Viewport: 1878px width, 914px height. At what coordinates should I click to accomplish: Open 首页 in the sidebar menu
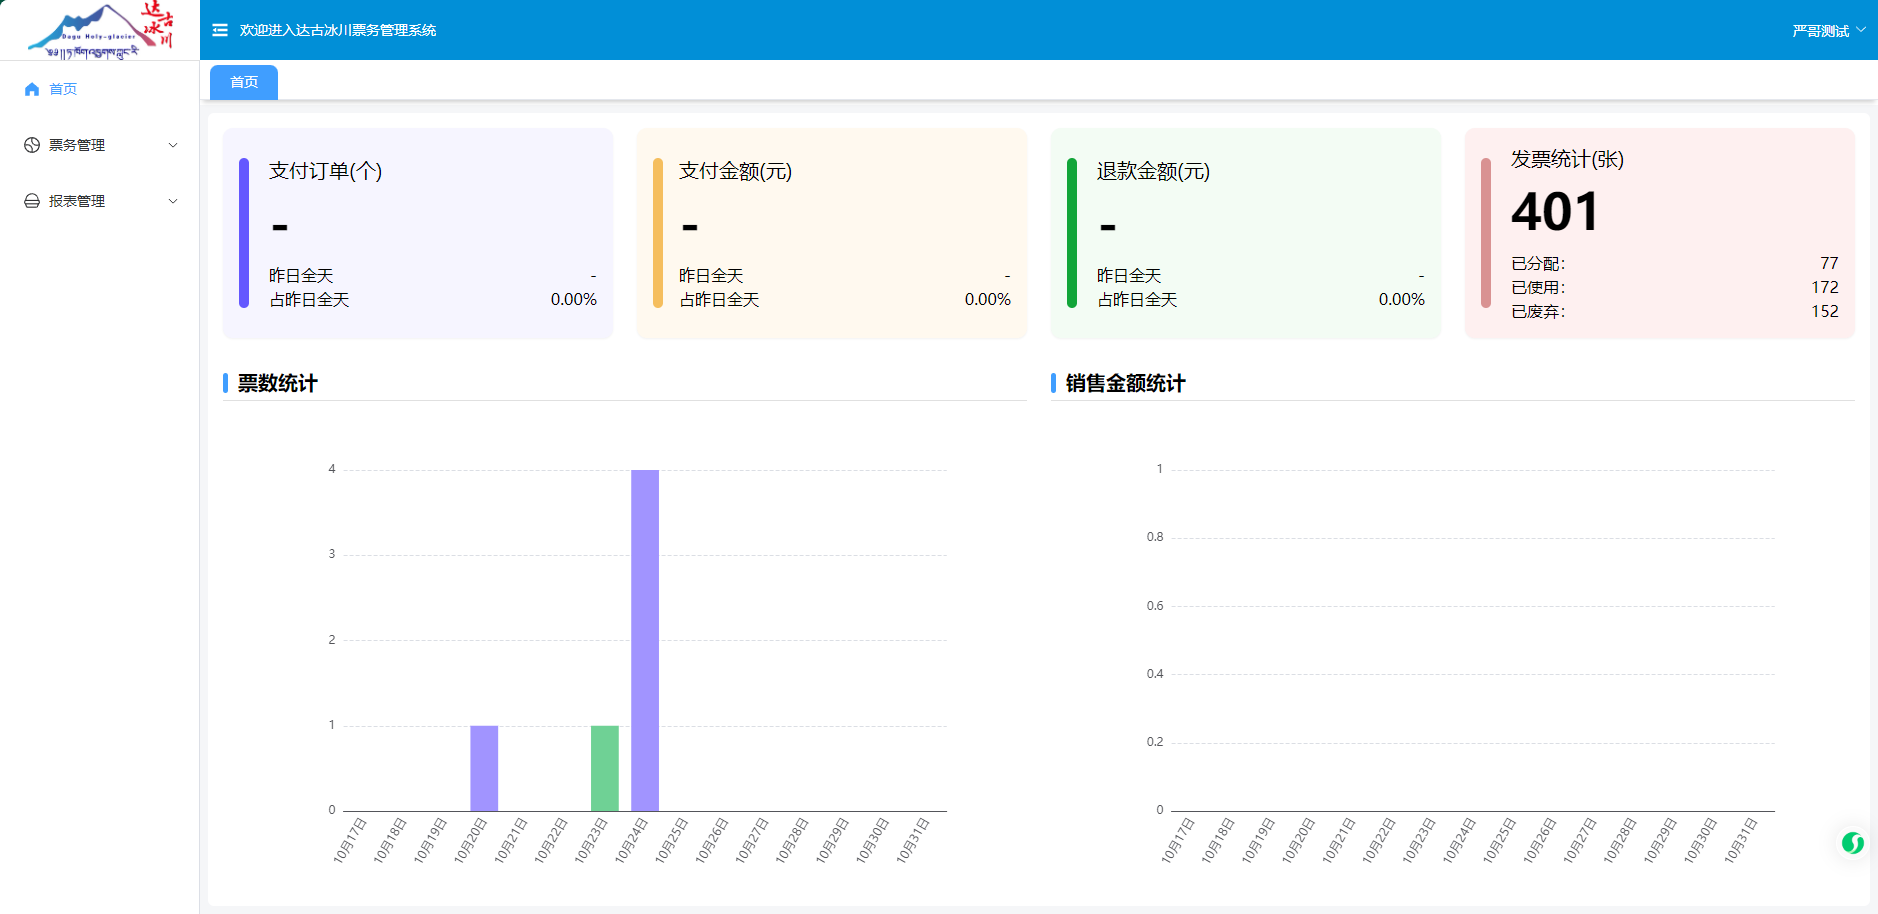pyautogui.click(x=63, y=89)
